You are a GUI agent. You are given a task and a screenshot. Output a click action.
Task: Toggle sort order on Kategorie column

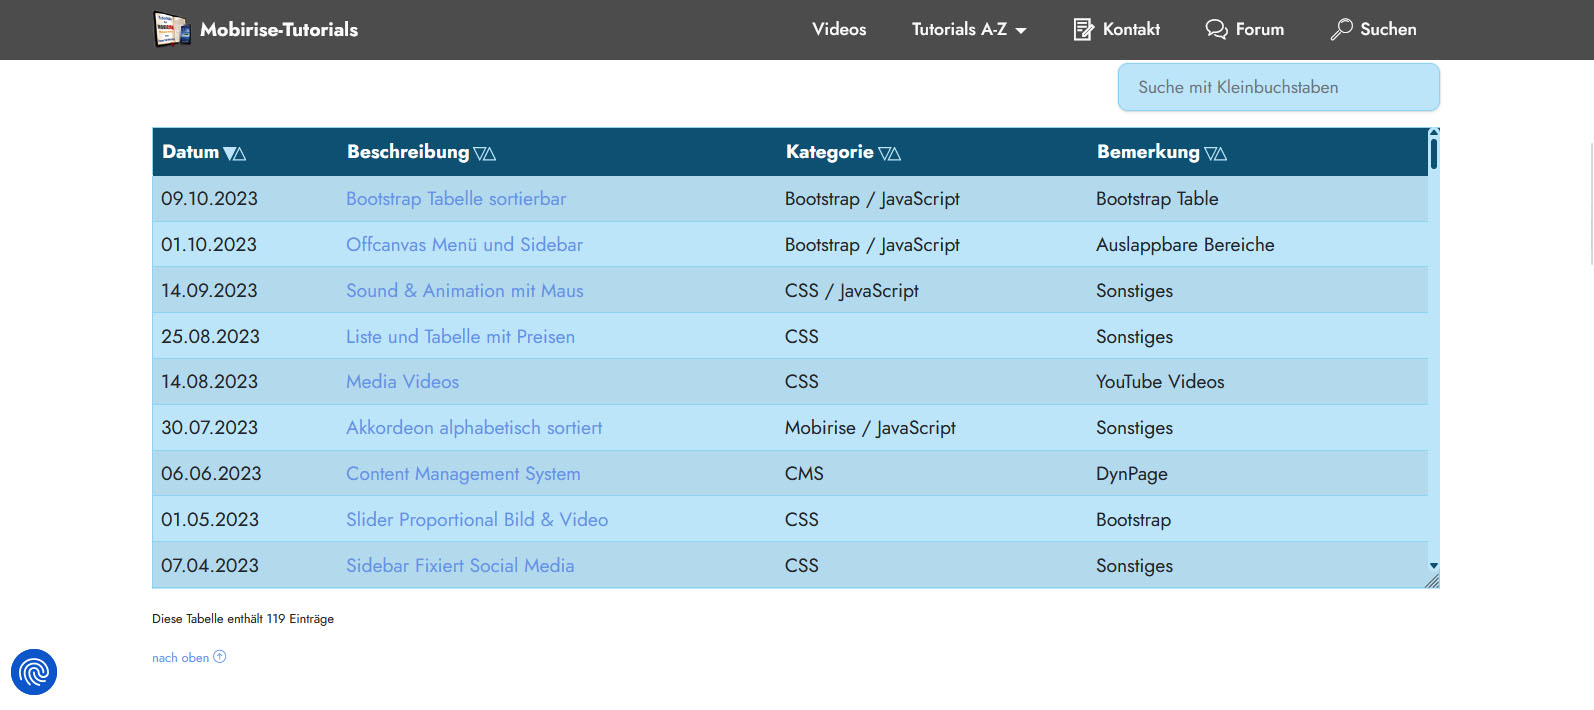(889, 153)
